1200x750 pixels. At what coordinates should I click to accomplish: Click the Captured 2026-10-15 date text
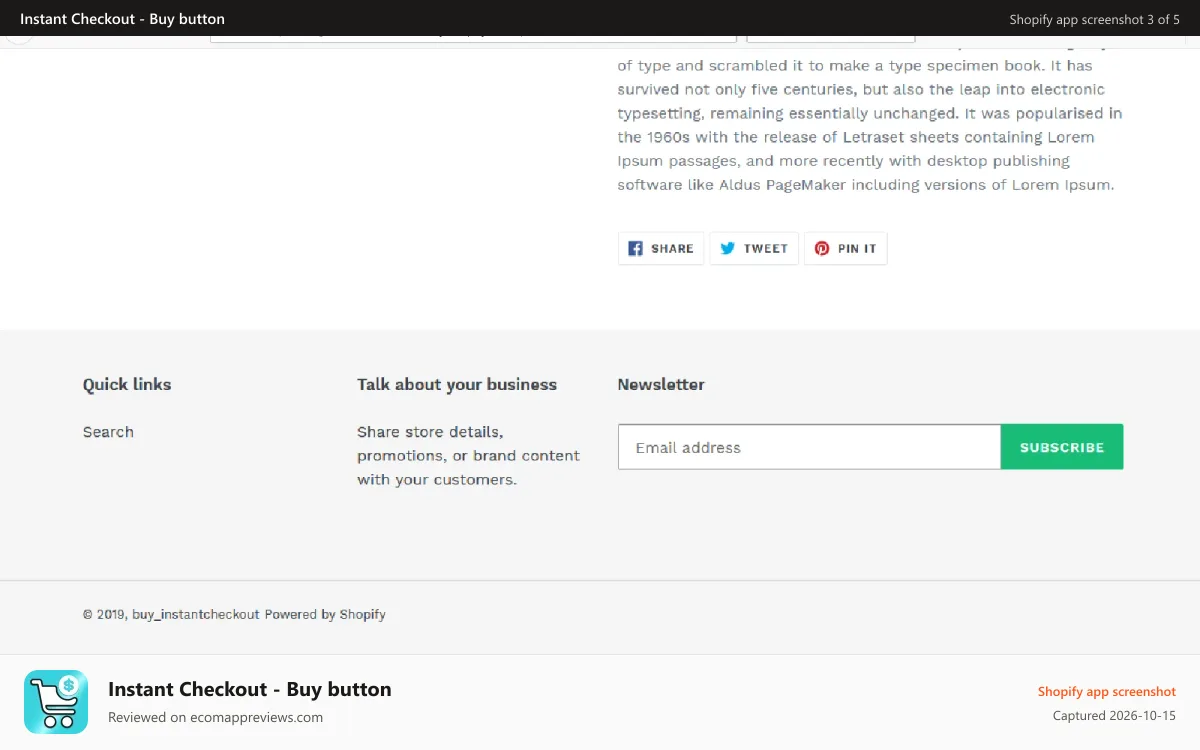tap(1114, 716)
